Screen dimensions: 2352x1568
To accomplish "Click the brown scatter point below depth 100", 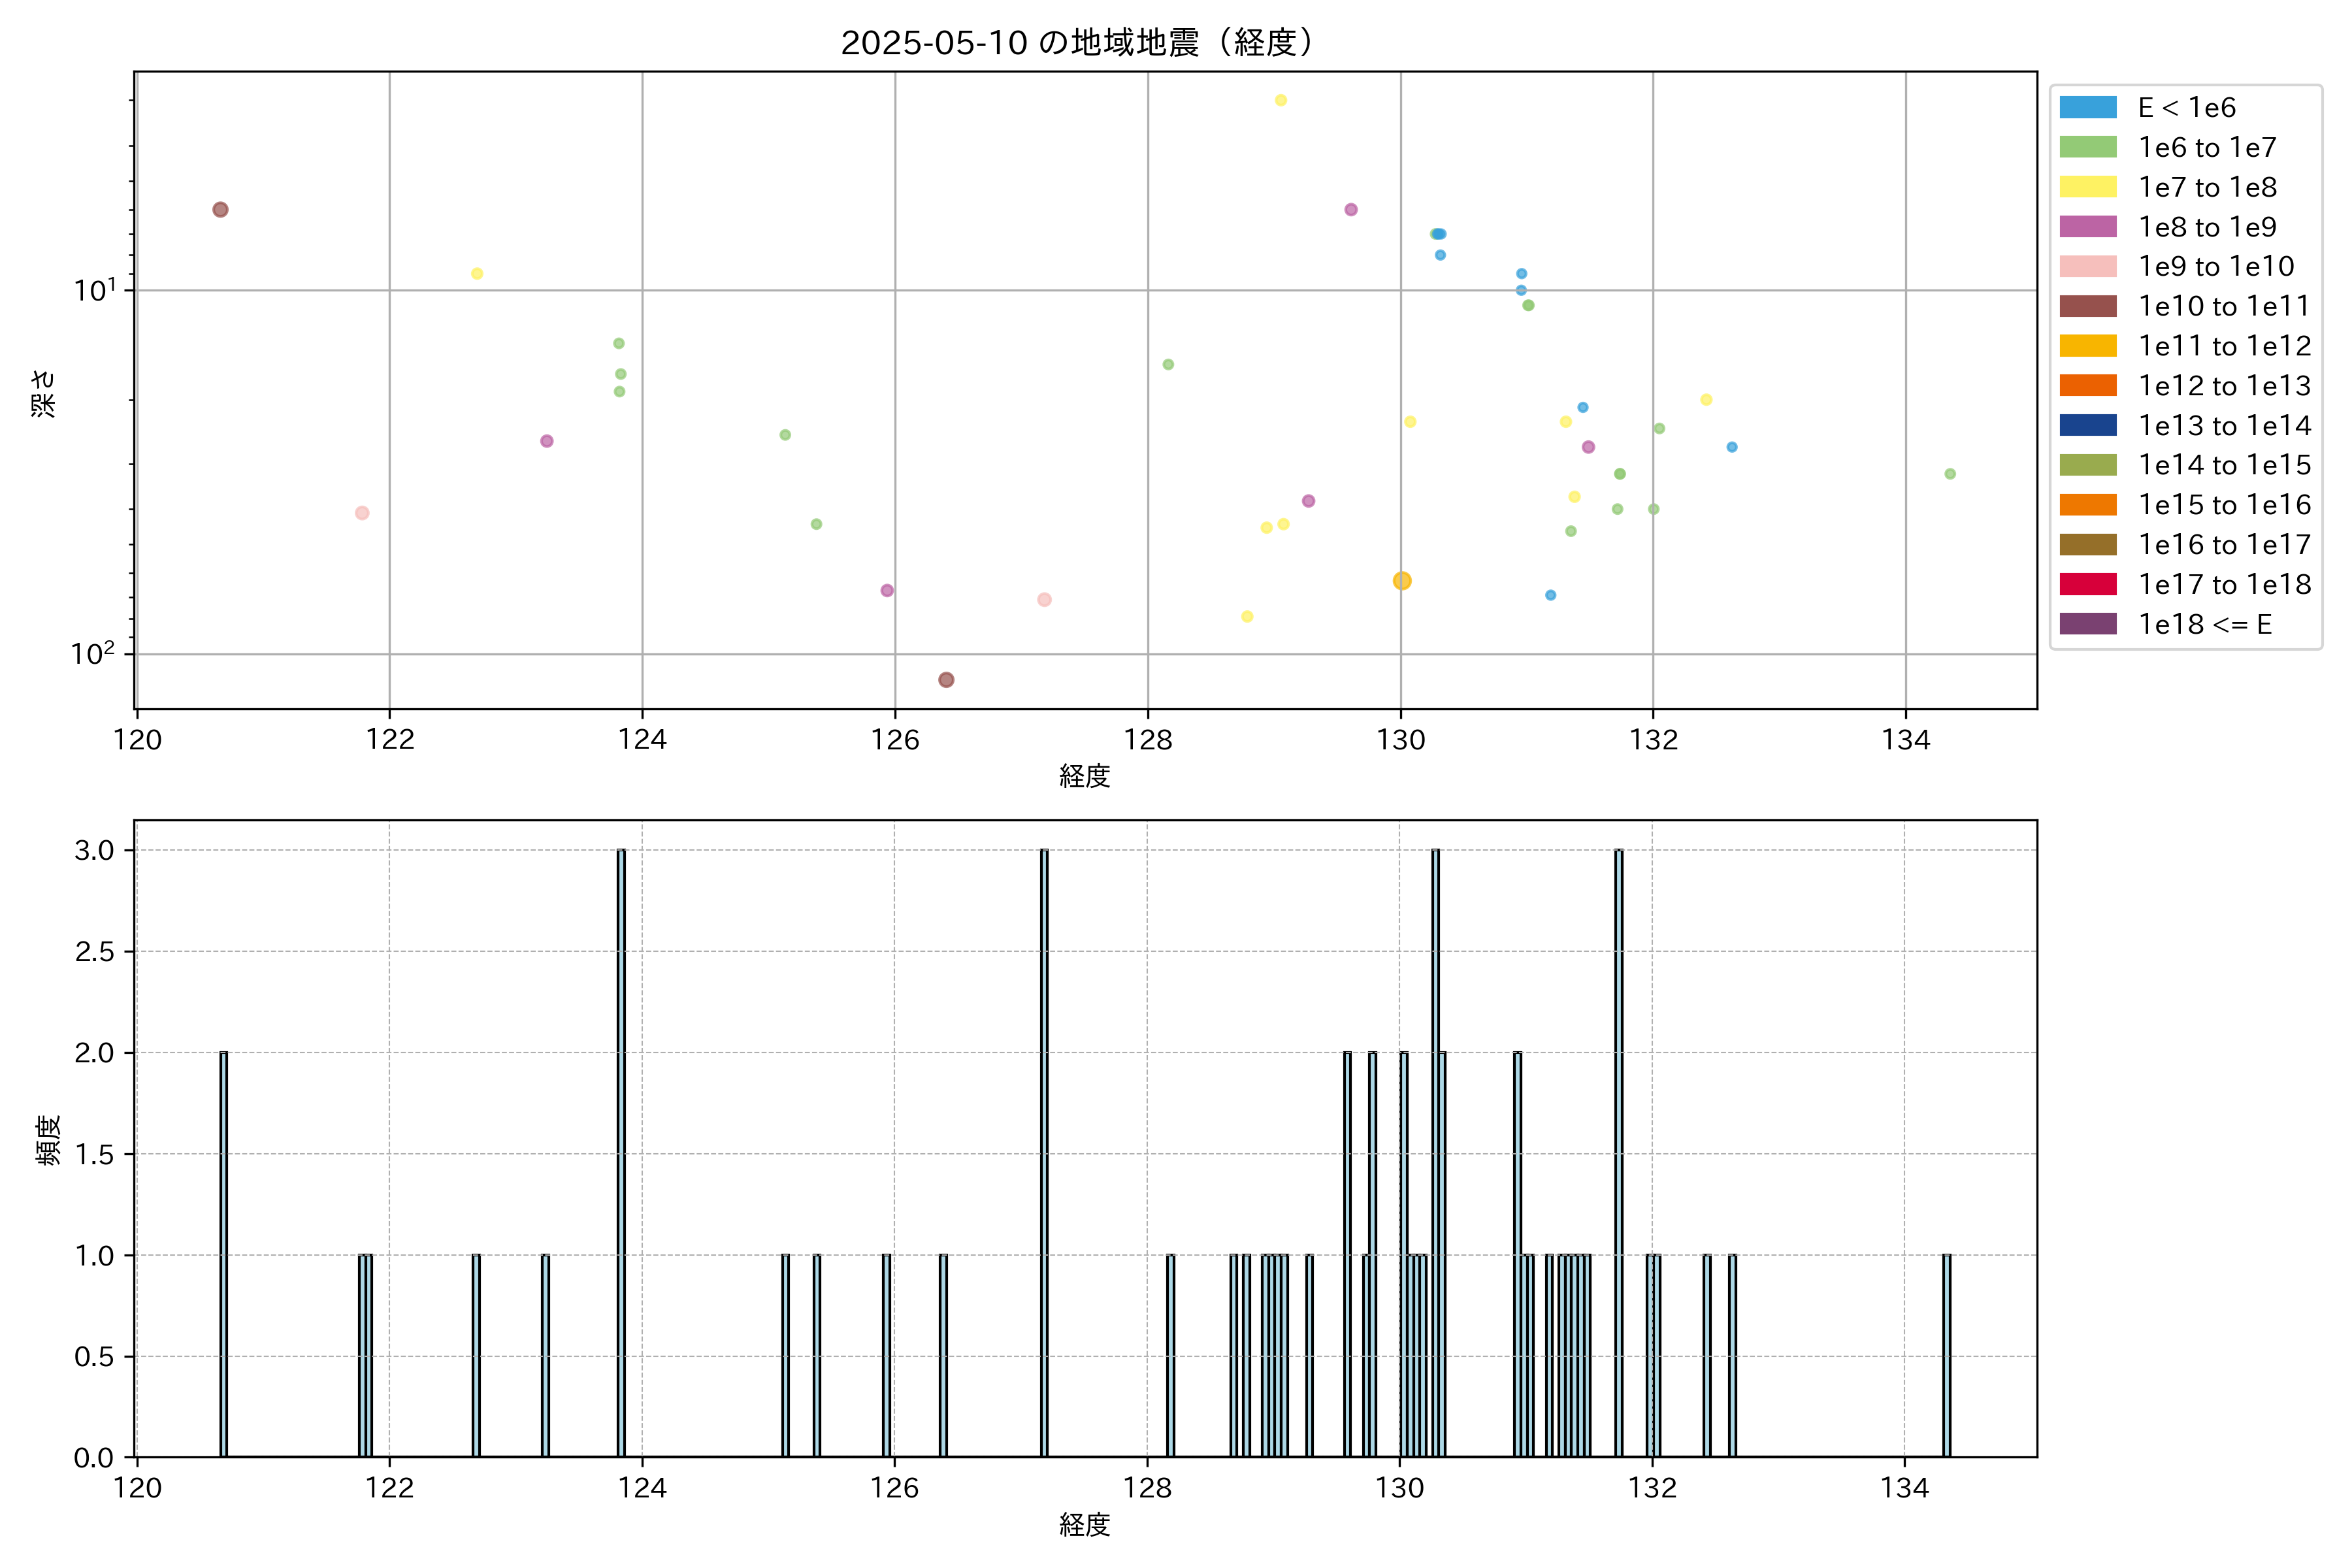I will pos(946,680).
